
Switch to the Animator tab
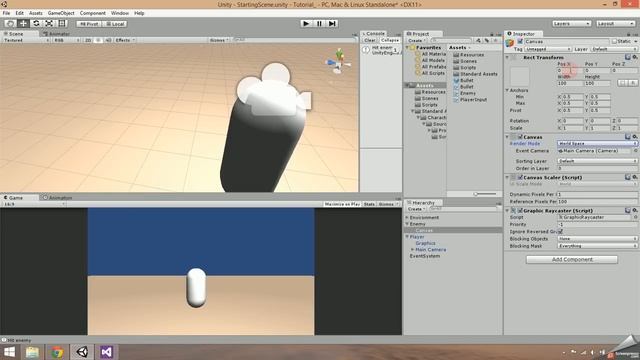click(56, 34)
